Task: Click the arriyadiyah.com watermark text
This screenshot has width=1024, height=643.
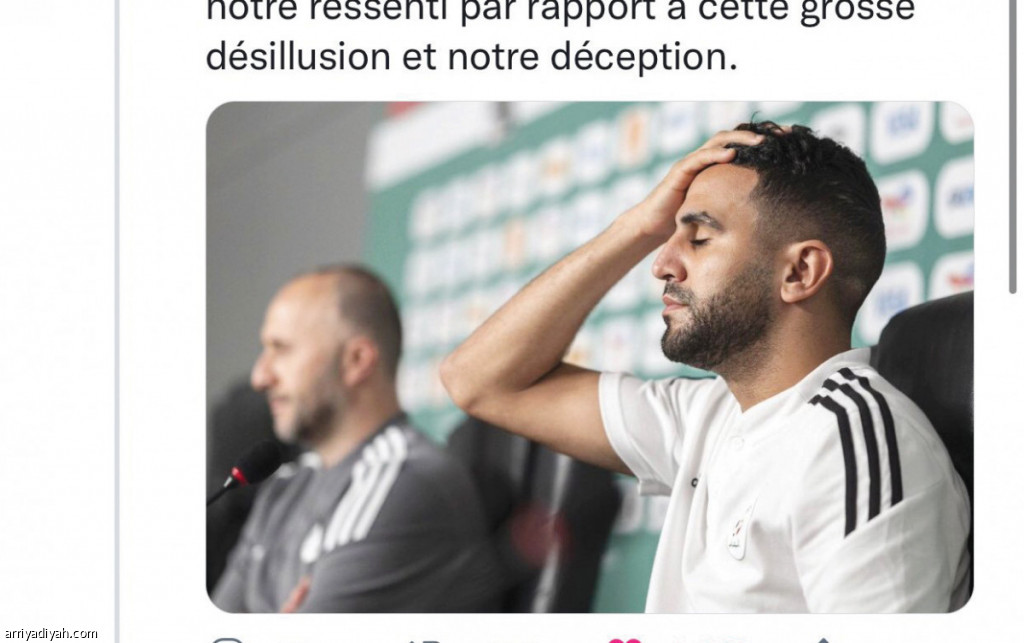Action: [x=51, y=633]
